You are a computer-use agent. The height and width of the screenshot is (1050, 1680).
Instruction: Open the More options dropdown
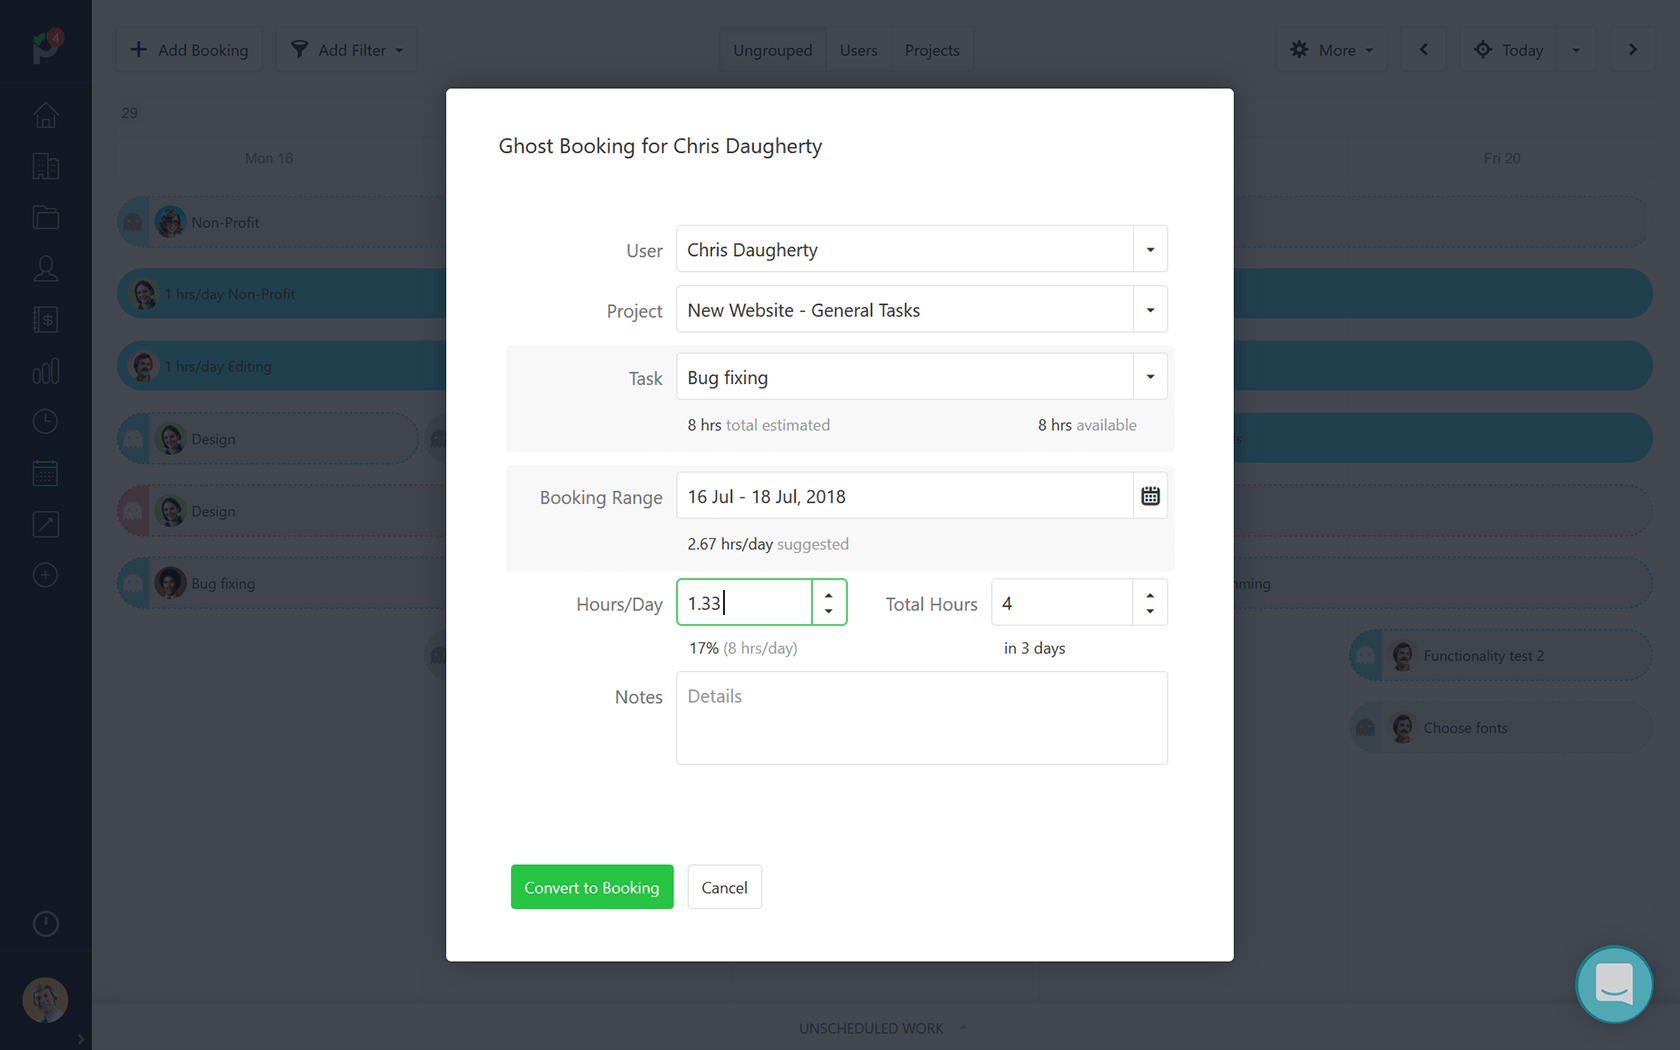click(1331, 49)
